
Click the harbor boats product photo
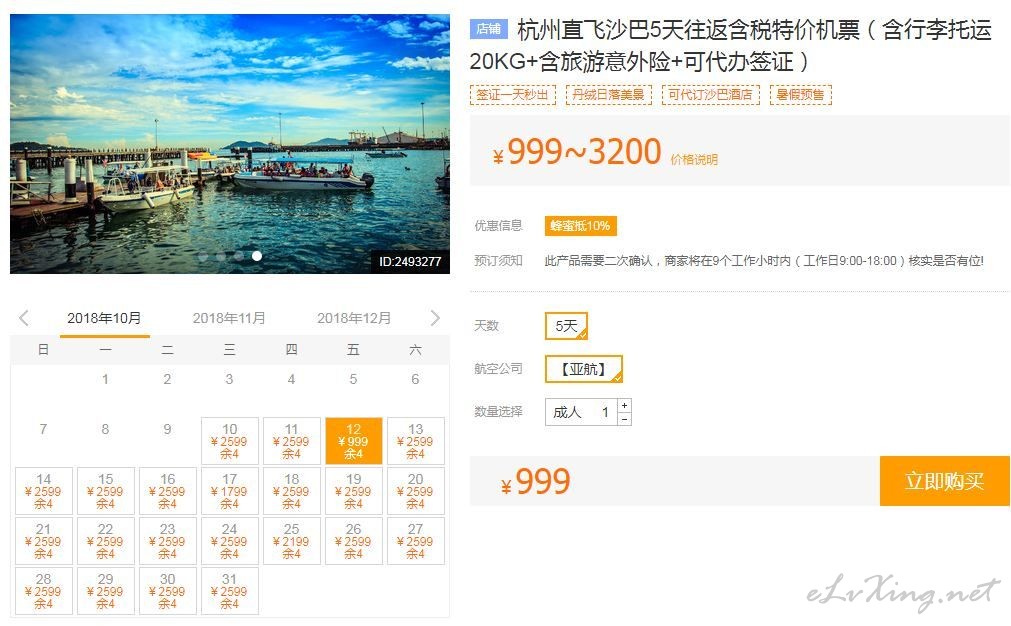[x=230, y=144]
